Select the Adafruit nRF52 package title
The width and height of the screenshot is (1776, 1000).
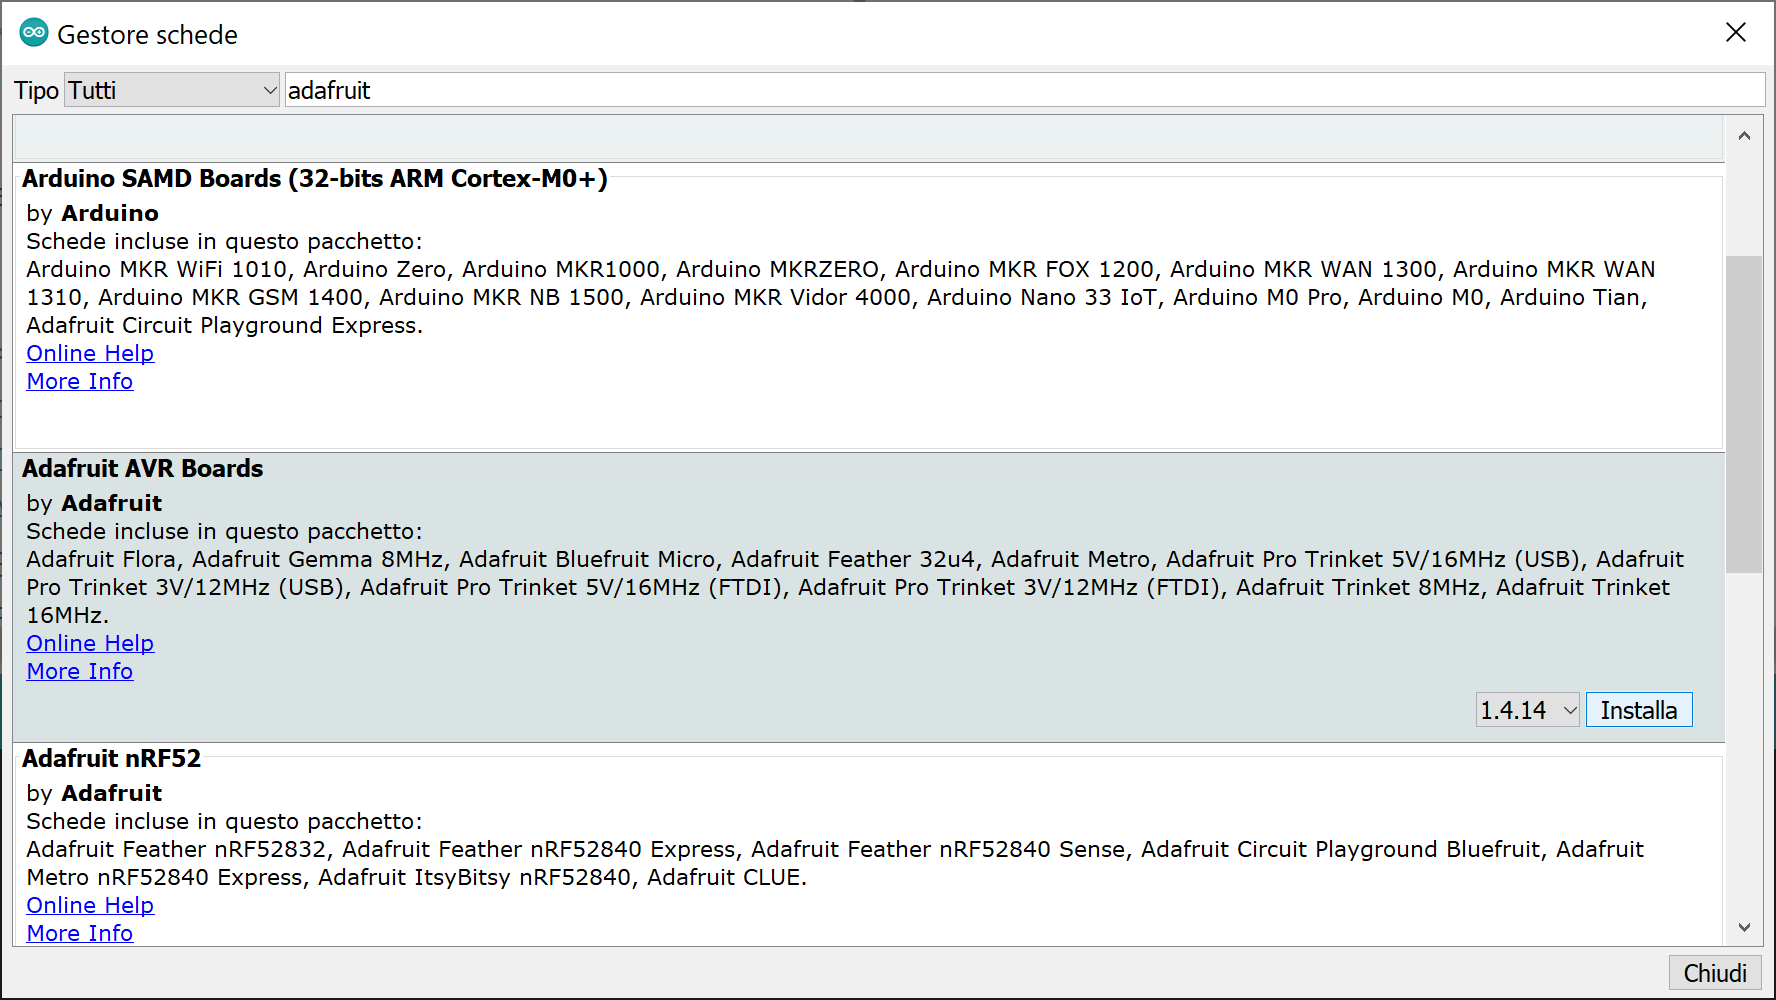click(112, 758)
